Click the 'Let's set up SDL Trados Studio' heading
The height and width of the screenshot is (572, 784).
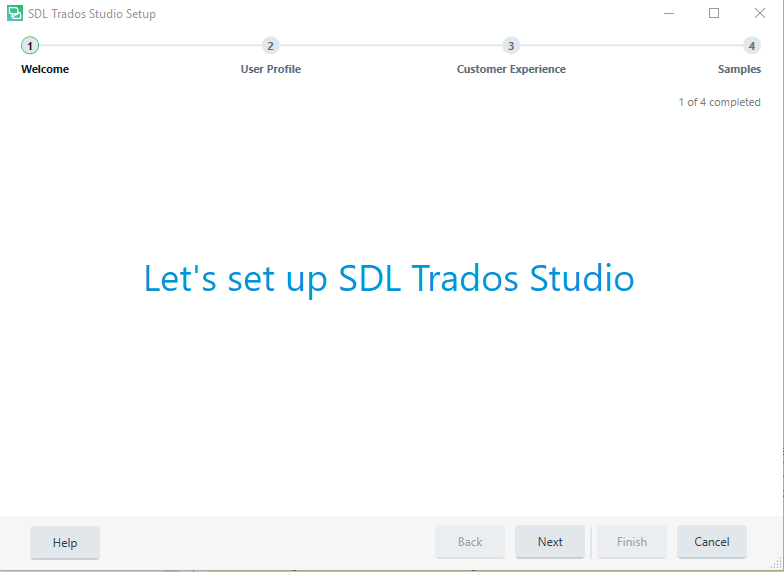point(389,279)
